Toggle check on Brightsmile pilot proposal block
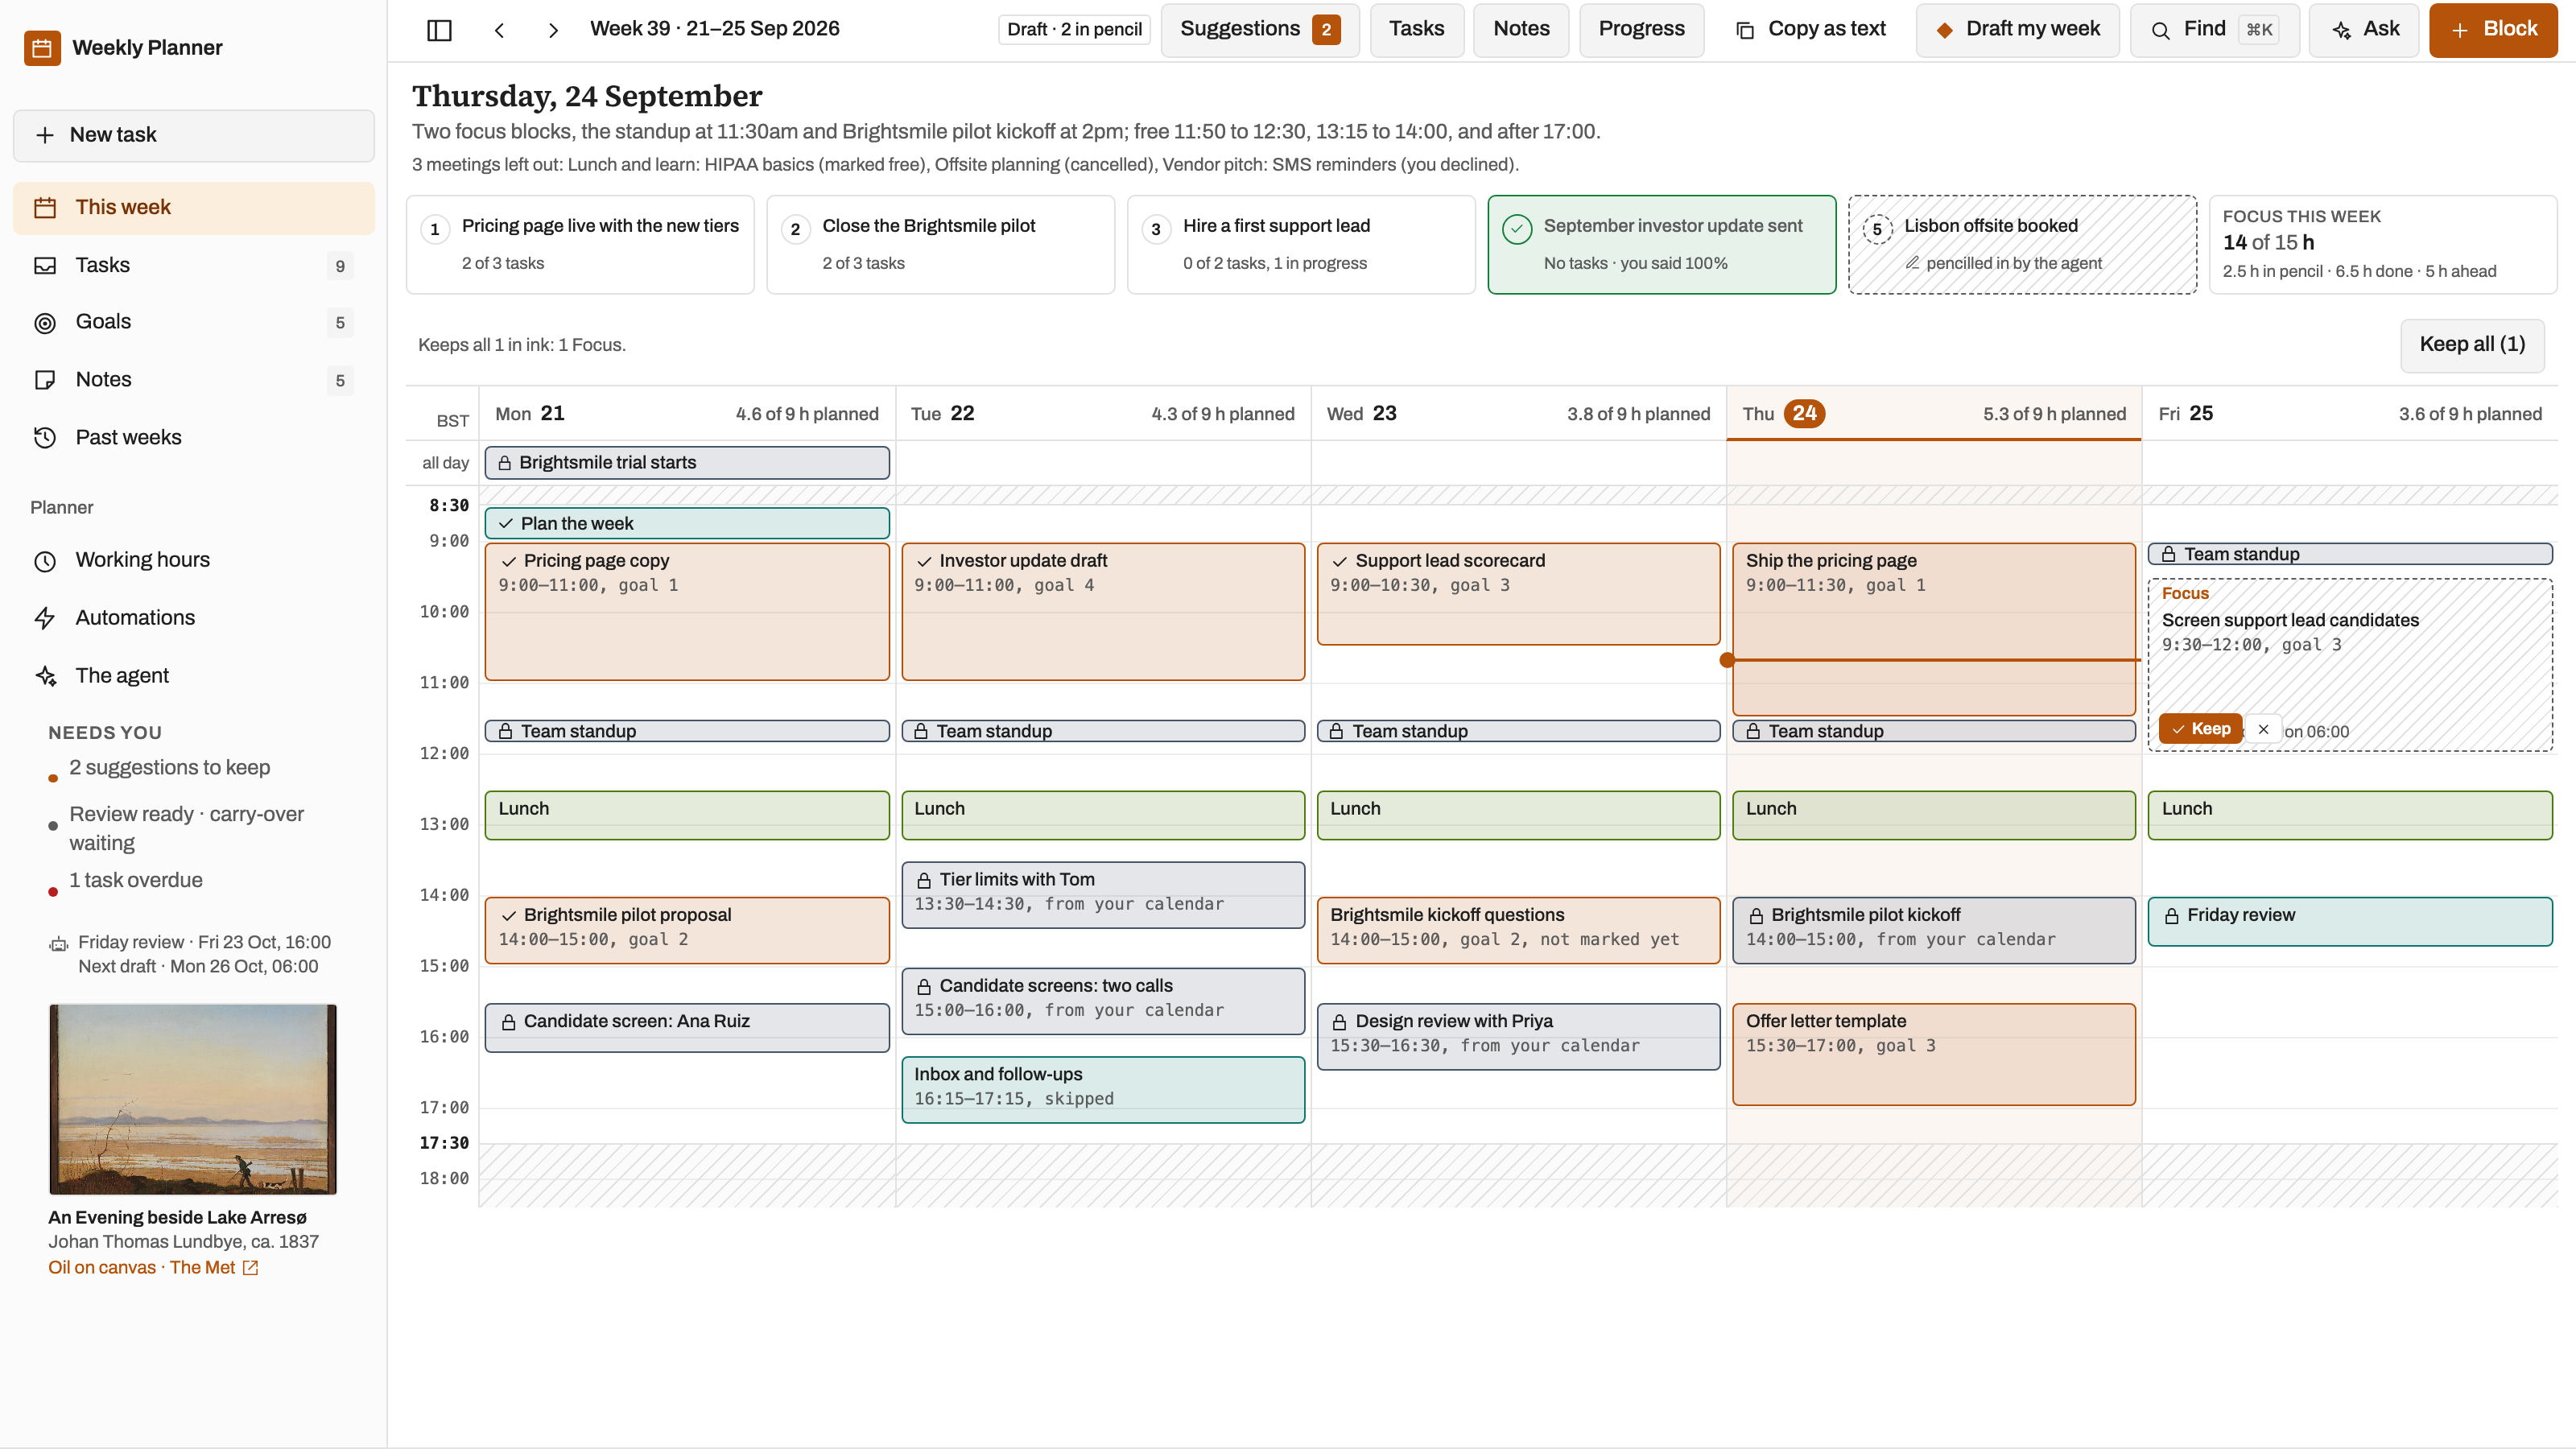The image size is (2576, 1449). tap(508, 916)
